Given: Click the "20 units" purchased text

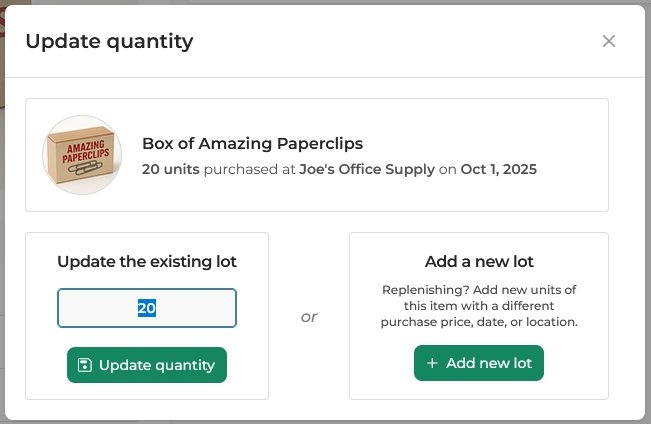Looking at the screenshot, I should tap(170, 169).
